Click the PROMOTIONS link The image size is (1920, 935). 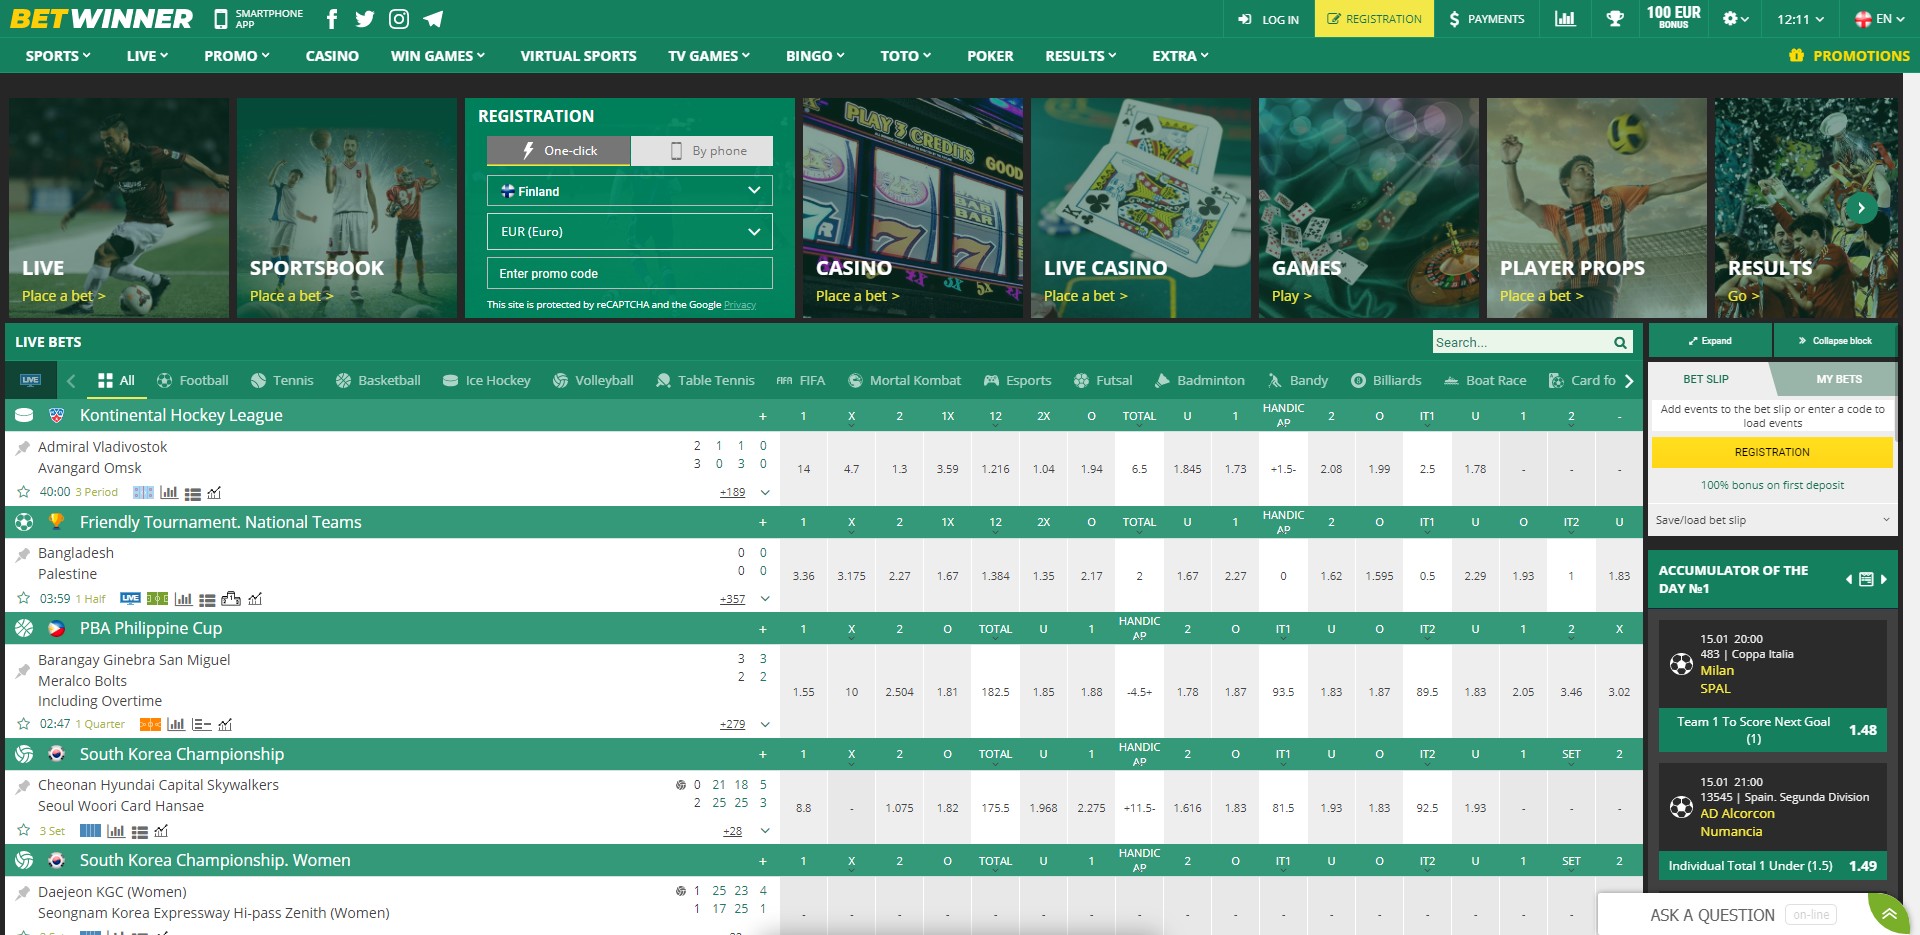click(x=1850, y=56)
